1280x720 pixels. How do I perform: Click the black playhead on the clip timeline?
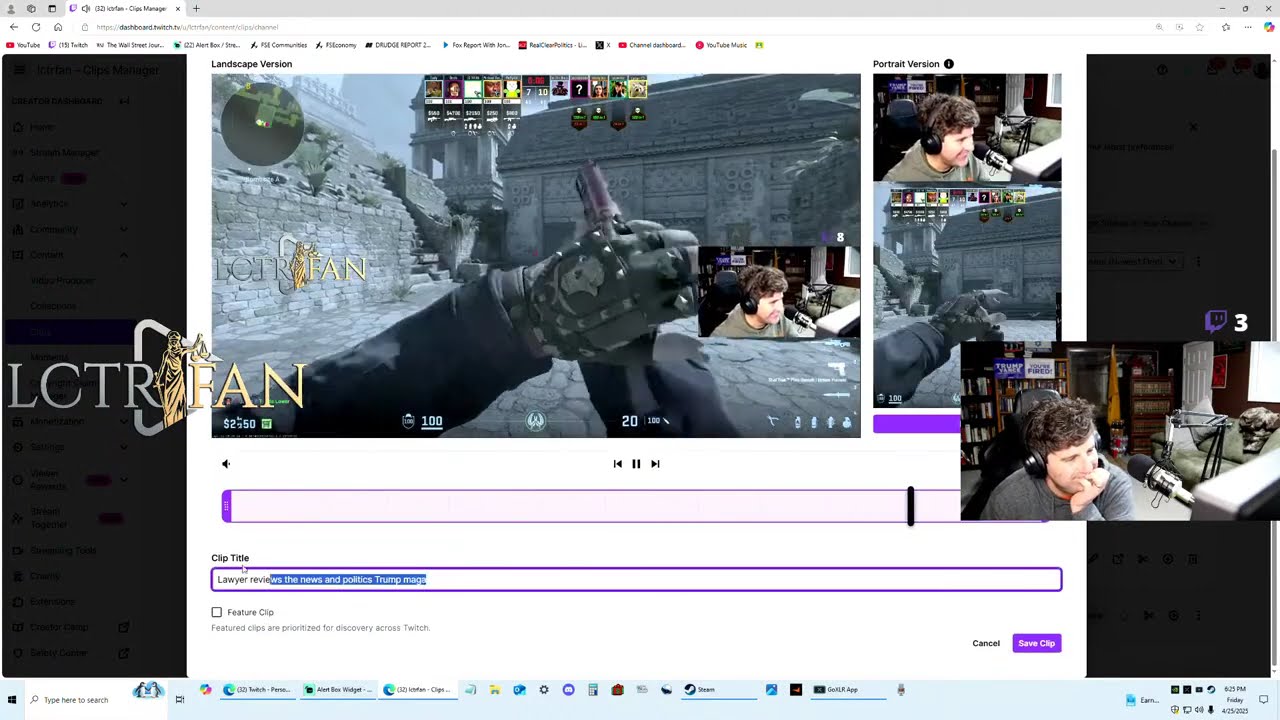click(910, 506)
